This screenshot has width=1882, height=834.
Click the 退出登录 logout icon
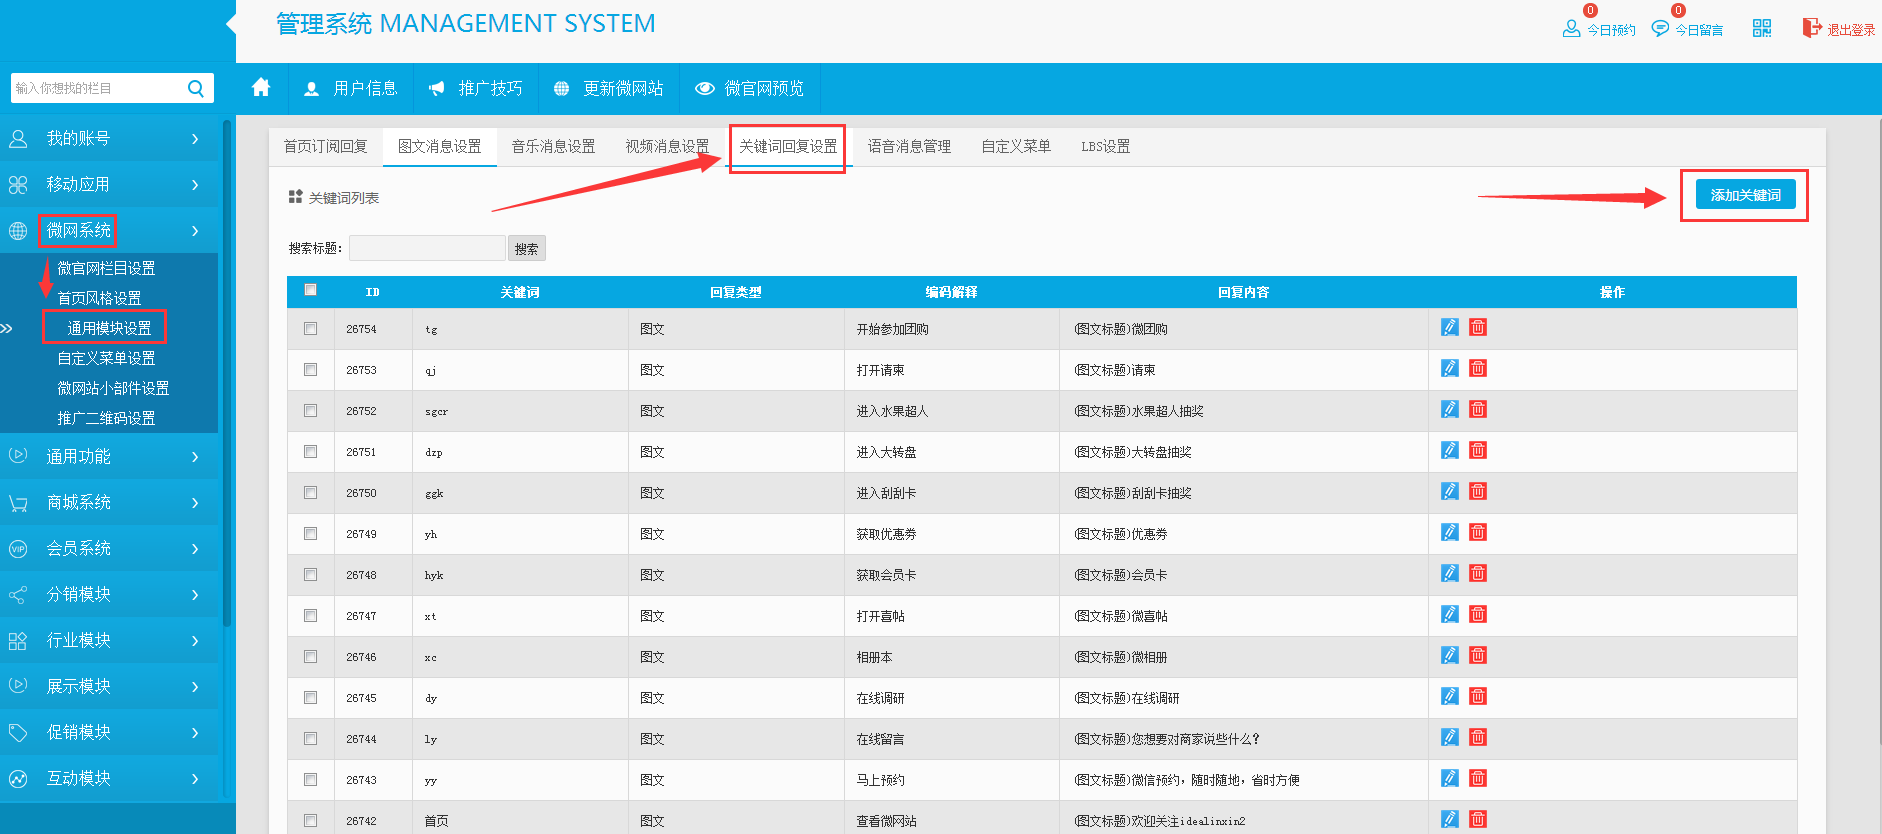(1812, 28)
